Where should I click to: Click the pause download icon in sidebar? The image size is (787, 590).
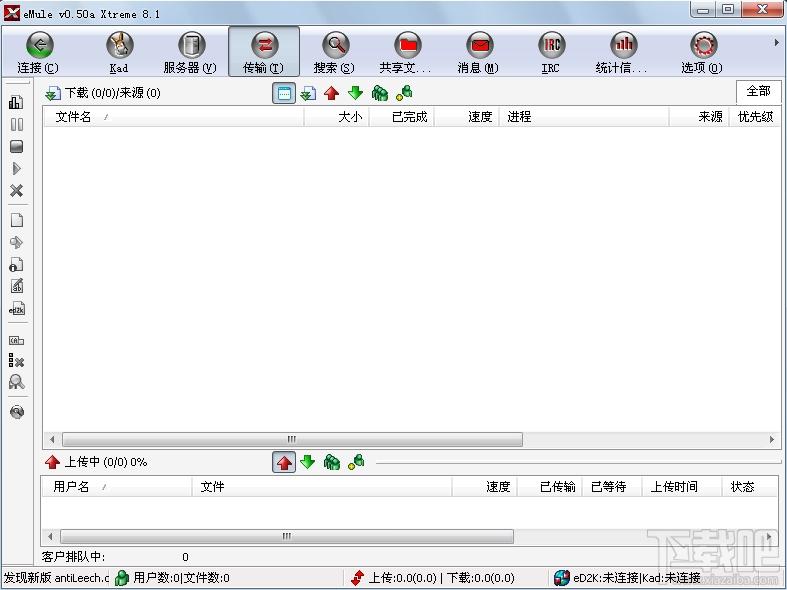point(17,124)
